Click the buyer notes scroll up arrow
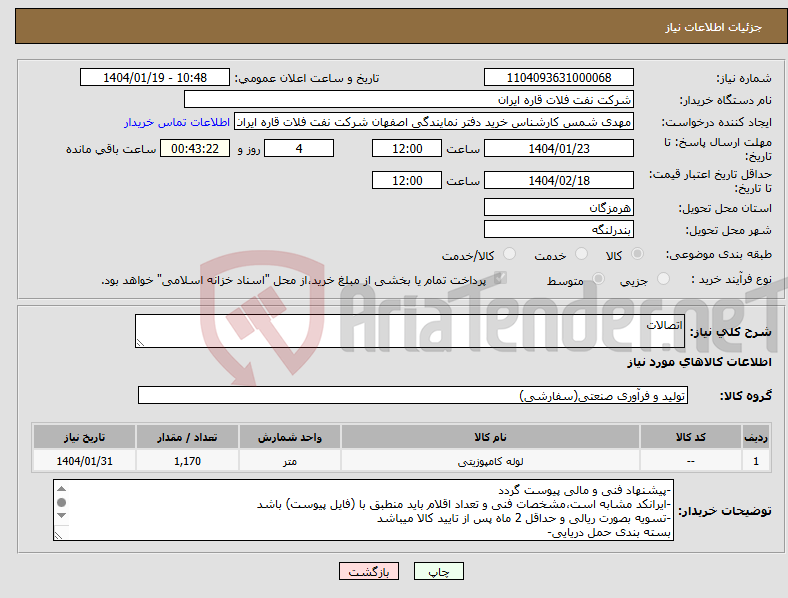This screenshot has width=788, height=598. tap(61, 489)
